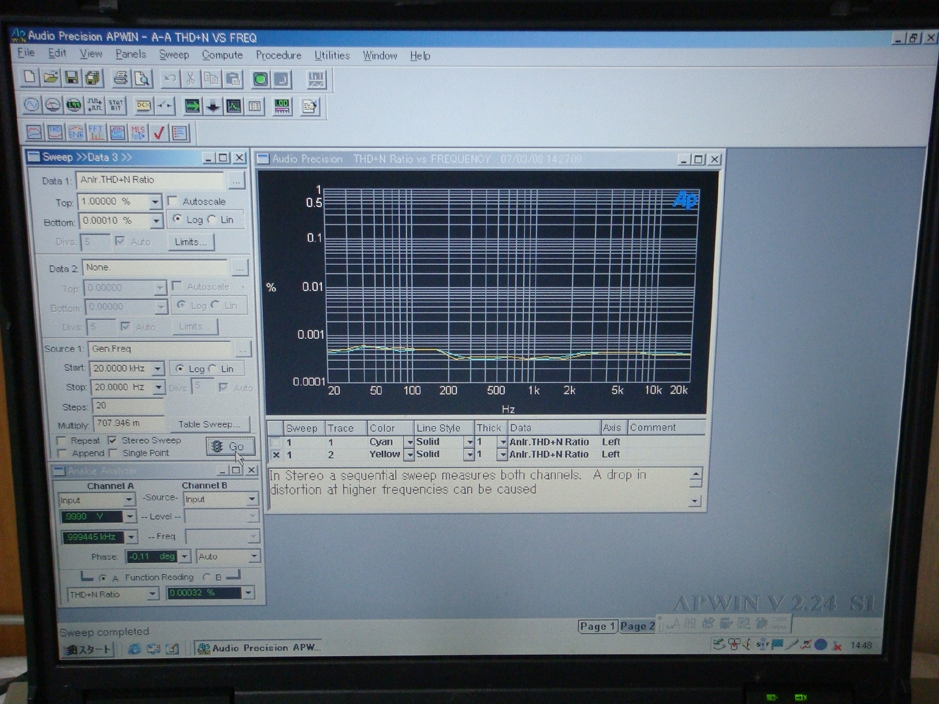Screen dimensions: 939x704
Task: Open Print Preview magnifier icon
Action: pos(141,79)
